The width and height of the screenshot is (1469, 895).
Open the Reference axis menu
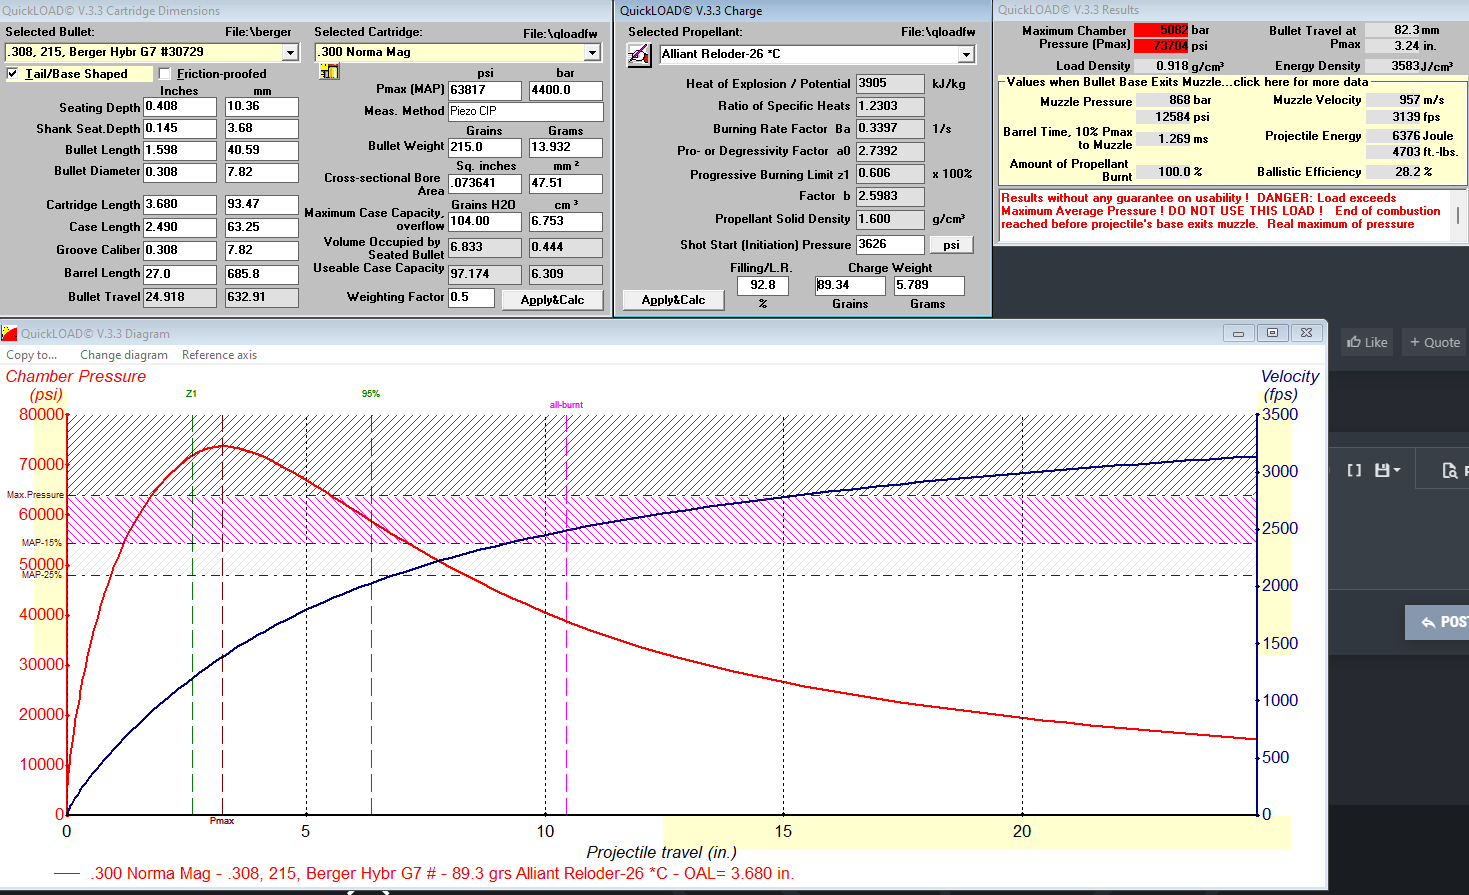pos(219,355)
